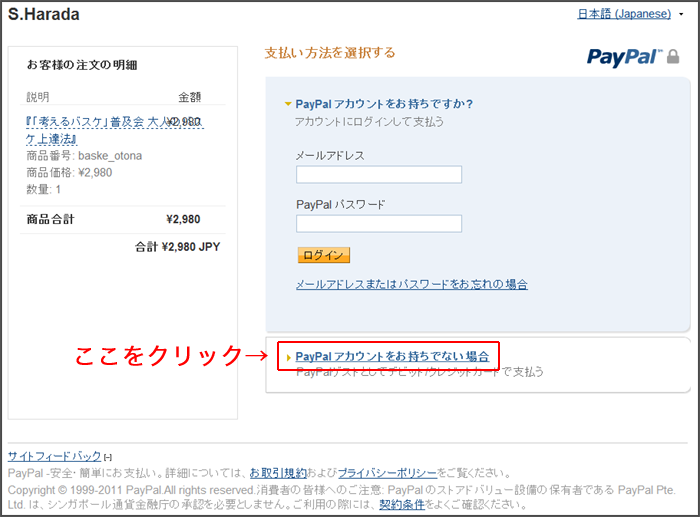Viewport: 700px width, 517px height.
Task: Click the 数量: 1 text
Action: click(43, 189)
